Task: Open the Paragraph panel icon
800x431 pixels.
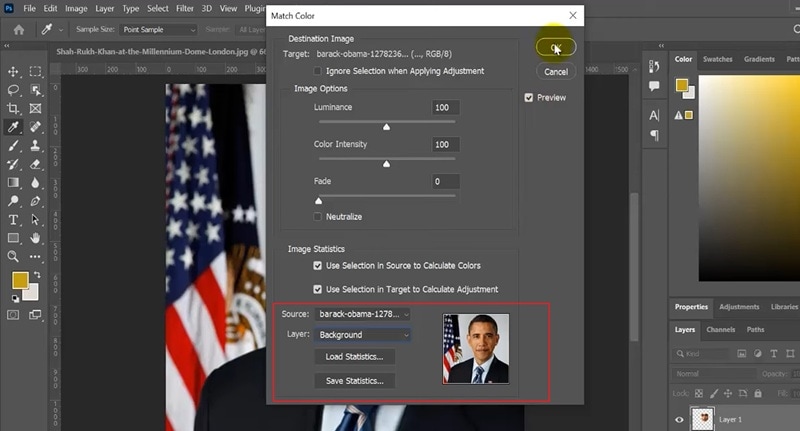Action: coord(654,135)
